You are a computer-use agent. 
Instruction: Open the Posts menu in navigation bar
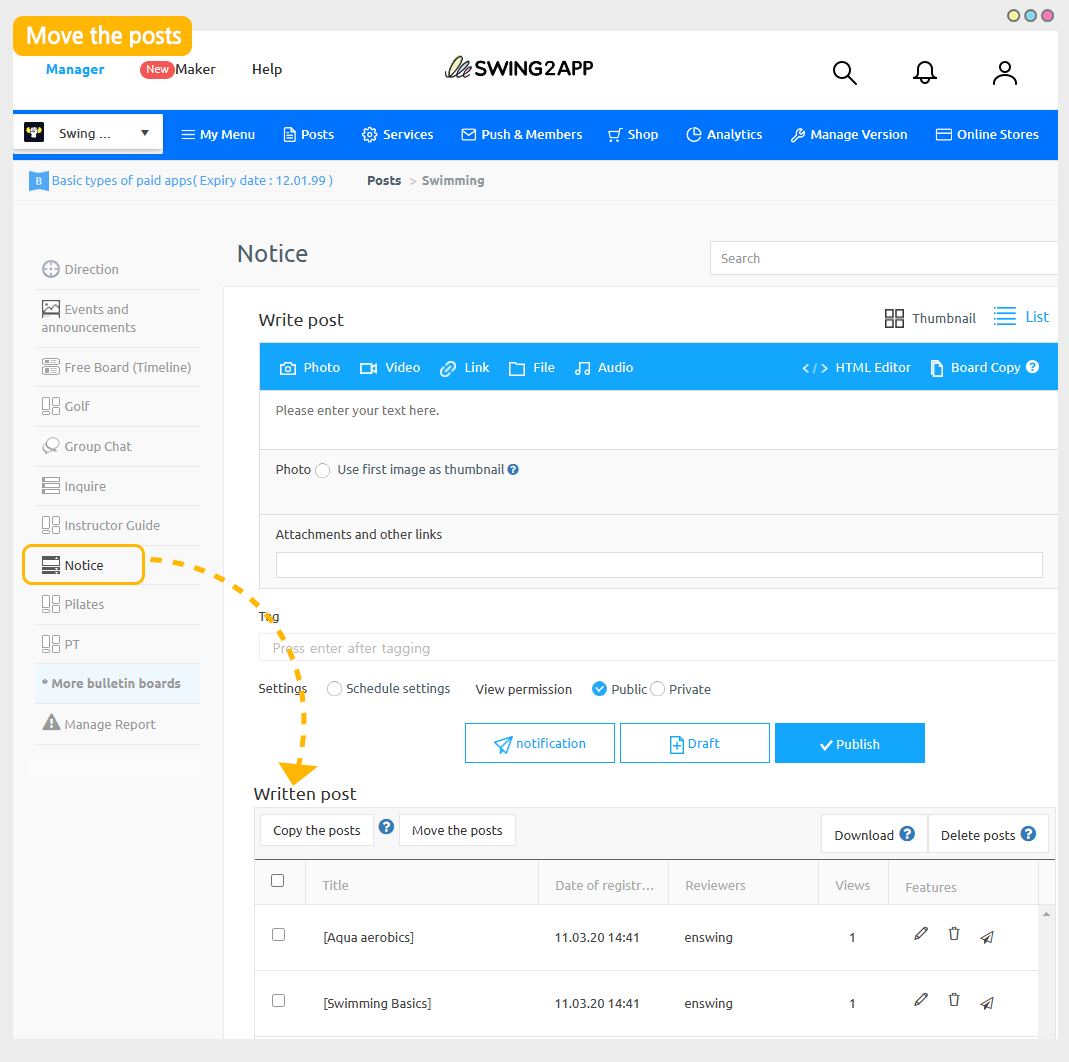308,135
